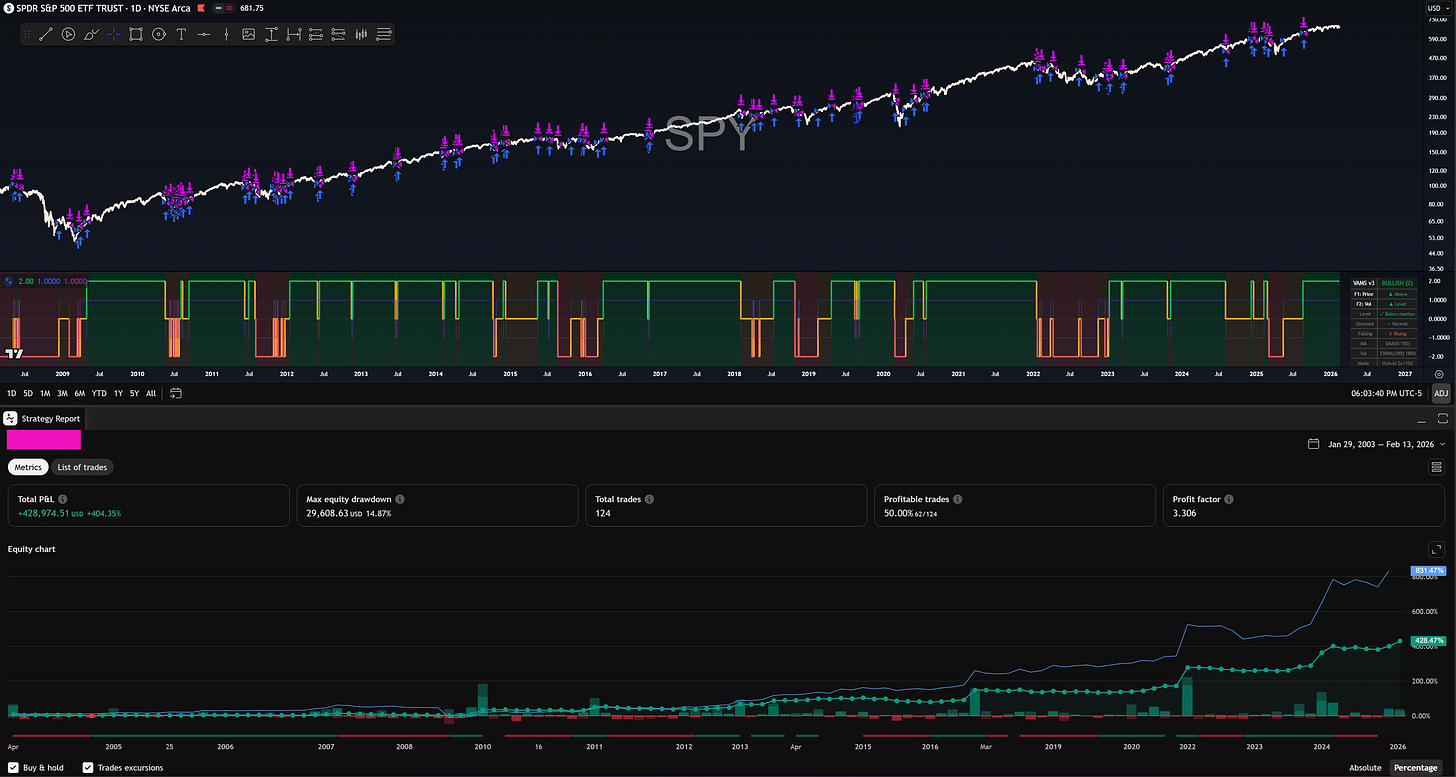Set chart range to All

151,393
